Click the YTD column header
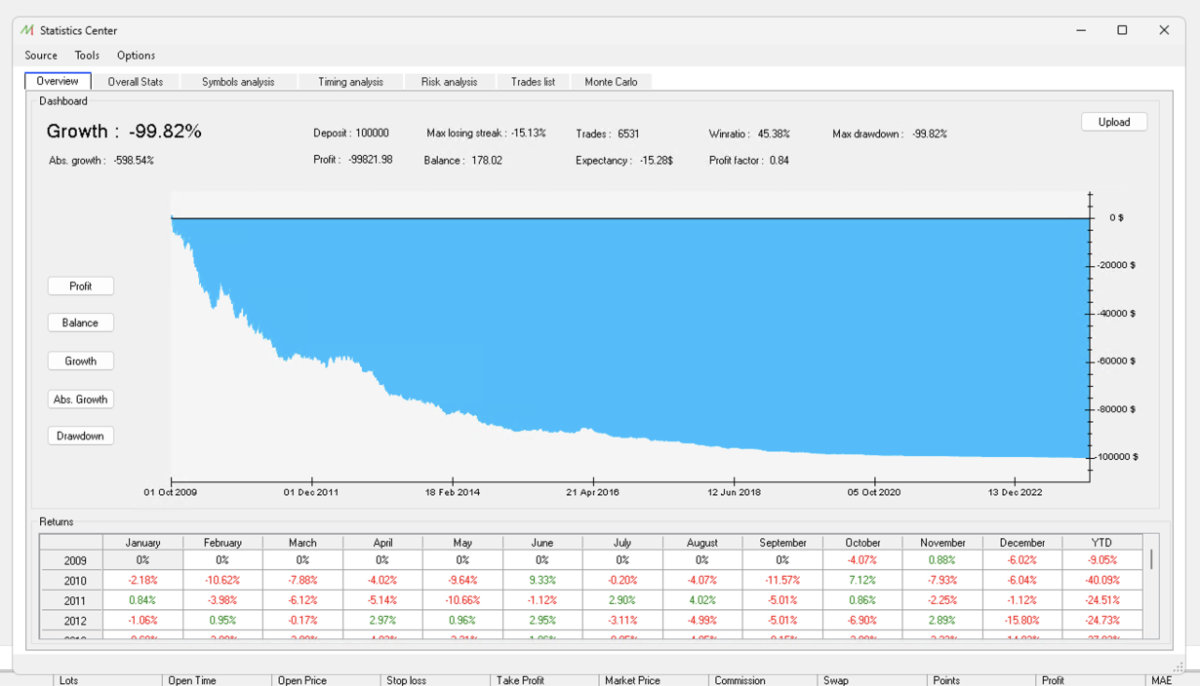 1102,543
